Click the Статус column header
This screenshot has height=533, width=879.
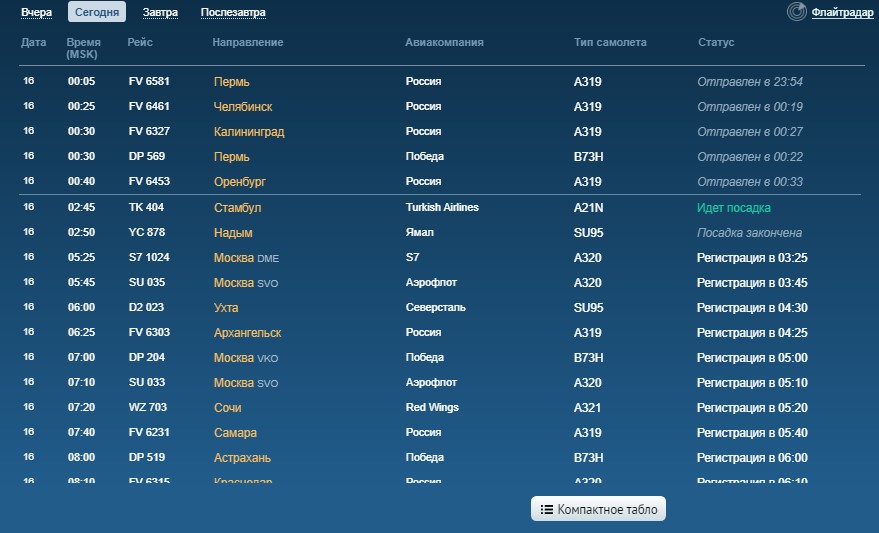tap(716, 42)
